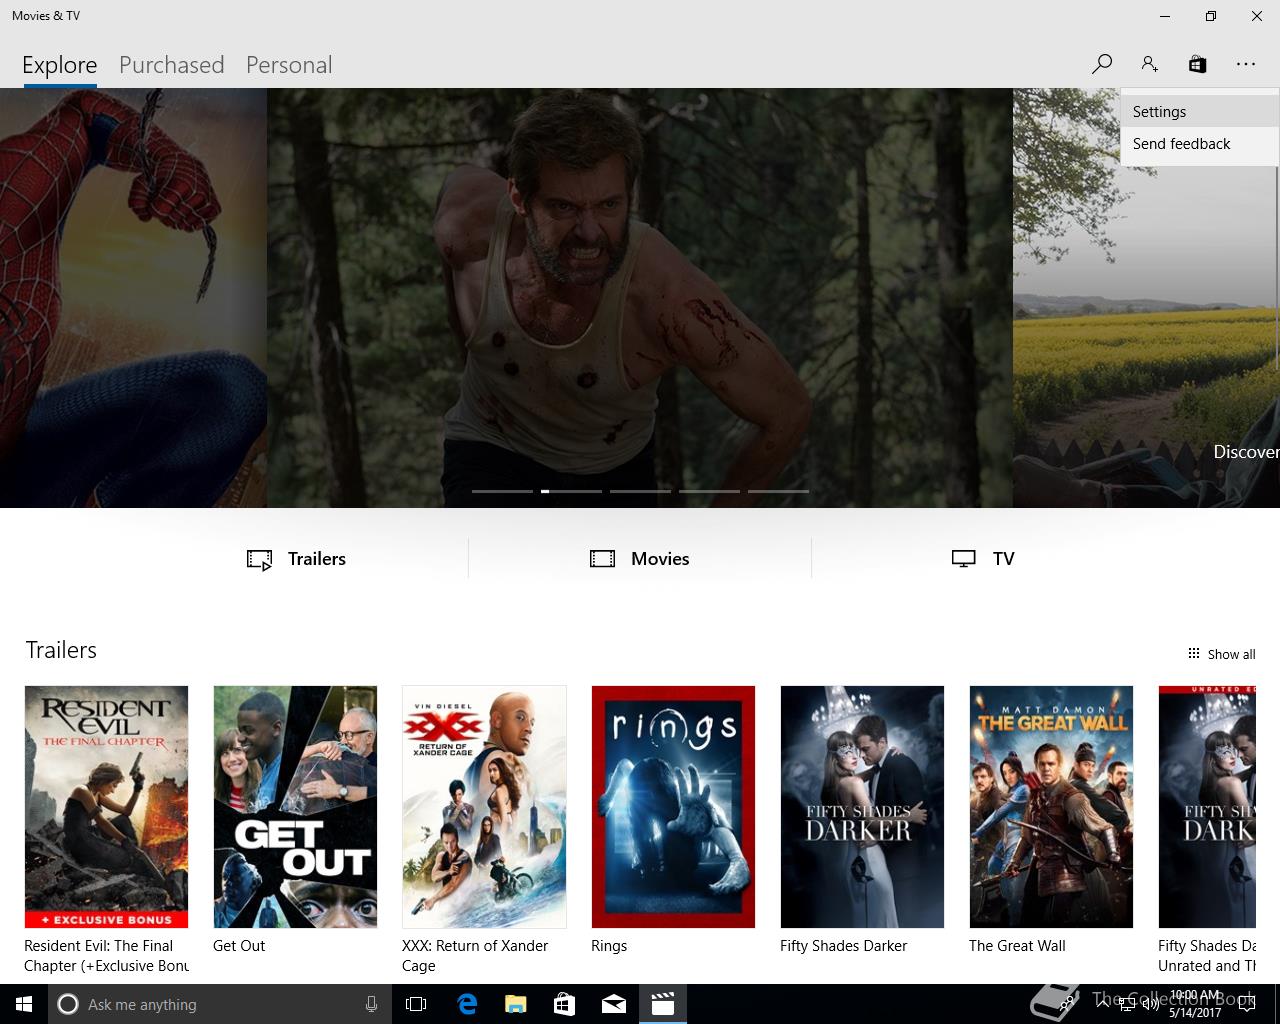Click the Resident Evil: The Final Chapter title
Screen dimensions: 1280x1024
point(107,956)
